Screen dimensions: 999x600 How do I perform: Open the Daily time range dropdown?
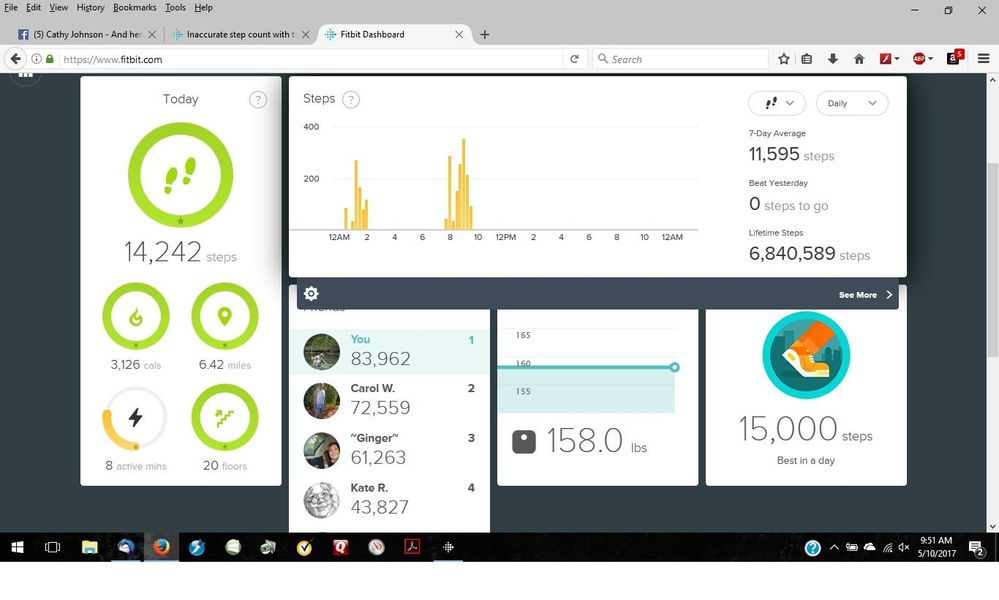[852, 103]
